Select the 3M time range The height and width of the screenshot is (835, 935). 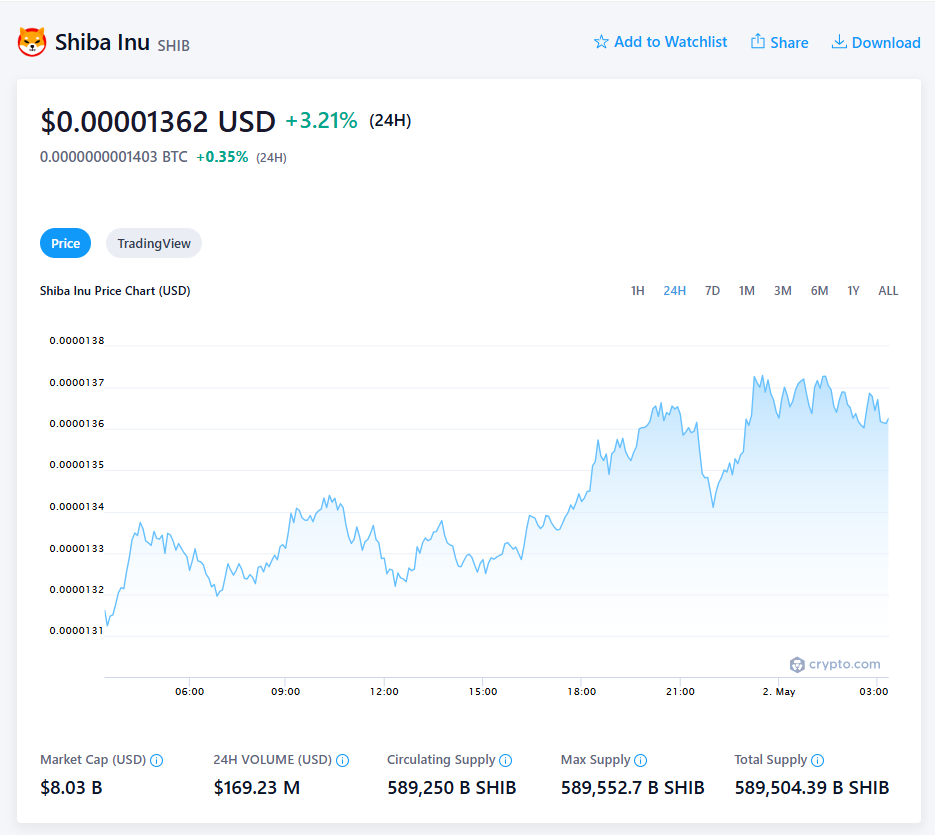click(782, 291)
